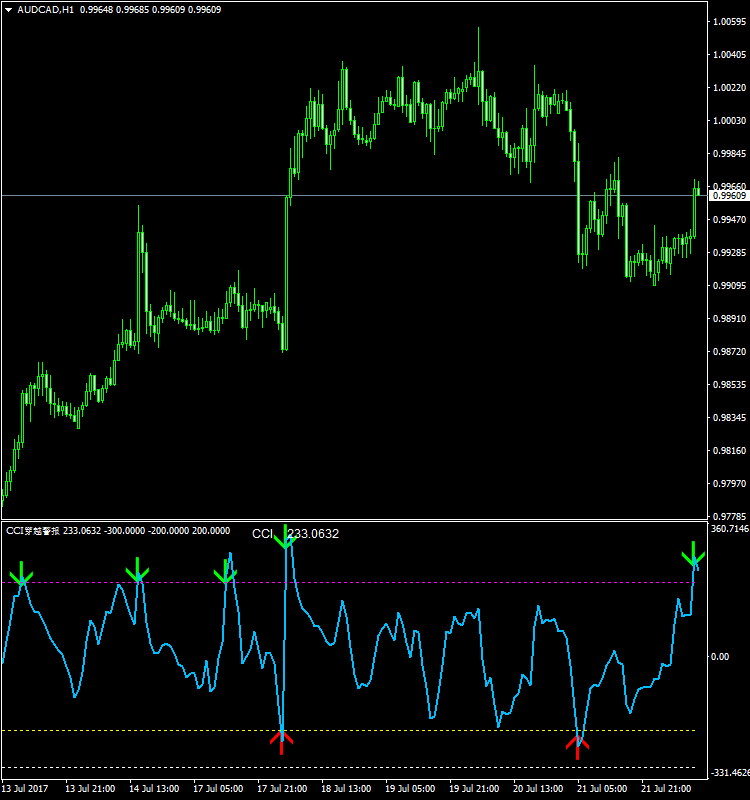750x800 pixels.
Task: Click the -331.4626 indicator scale value
Action: (x=730, y=773)
